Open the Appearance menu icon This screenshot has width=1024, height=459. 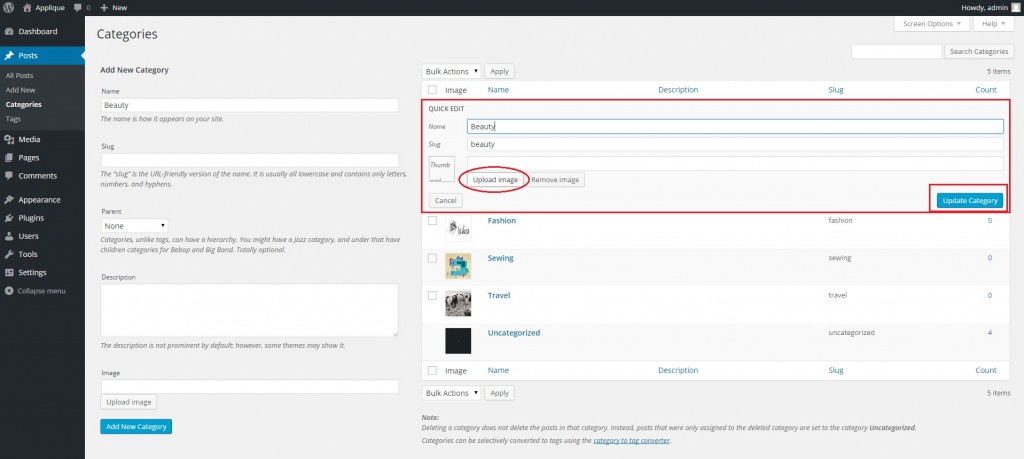(9, 199)
